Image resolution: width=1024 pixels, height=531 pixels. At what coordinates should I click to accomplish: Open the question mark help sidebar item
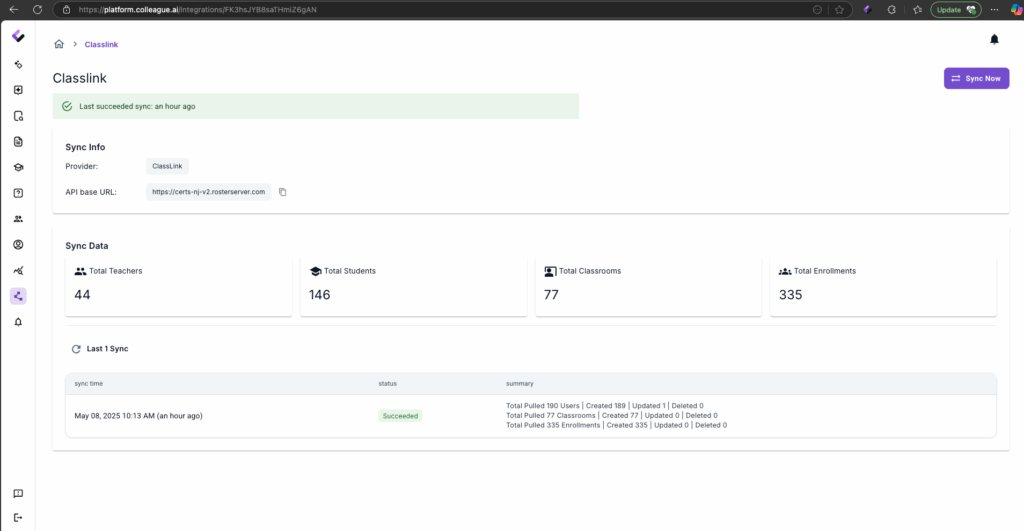tap(18, 193)
